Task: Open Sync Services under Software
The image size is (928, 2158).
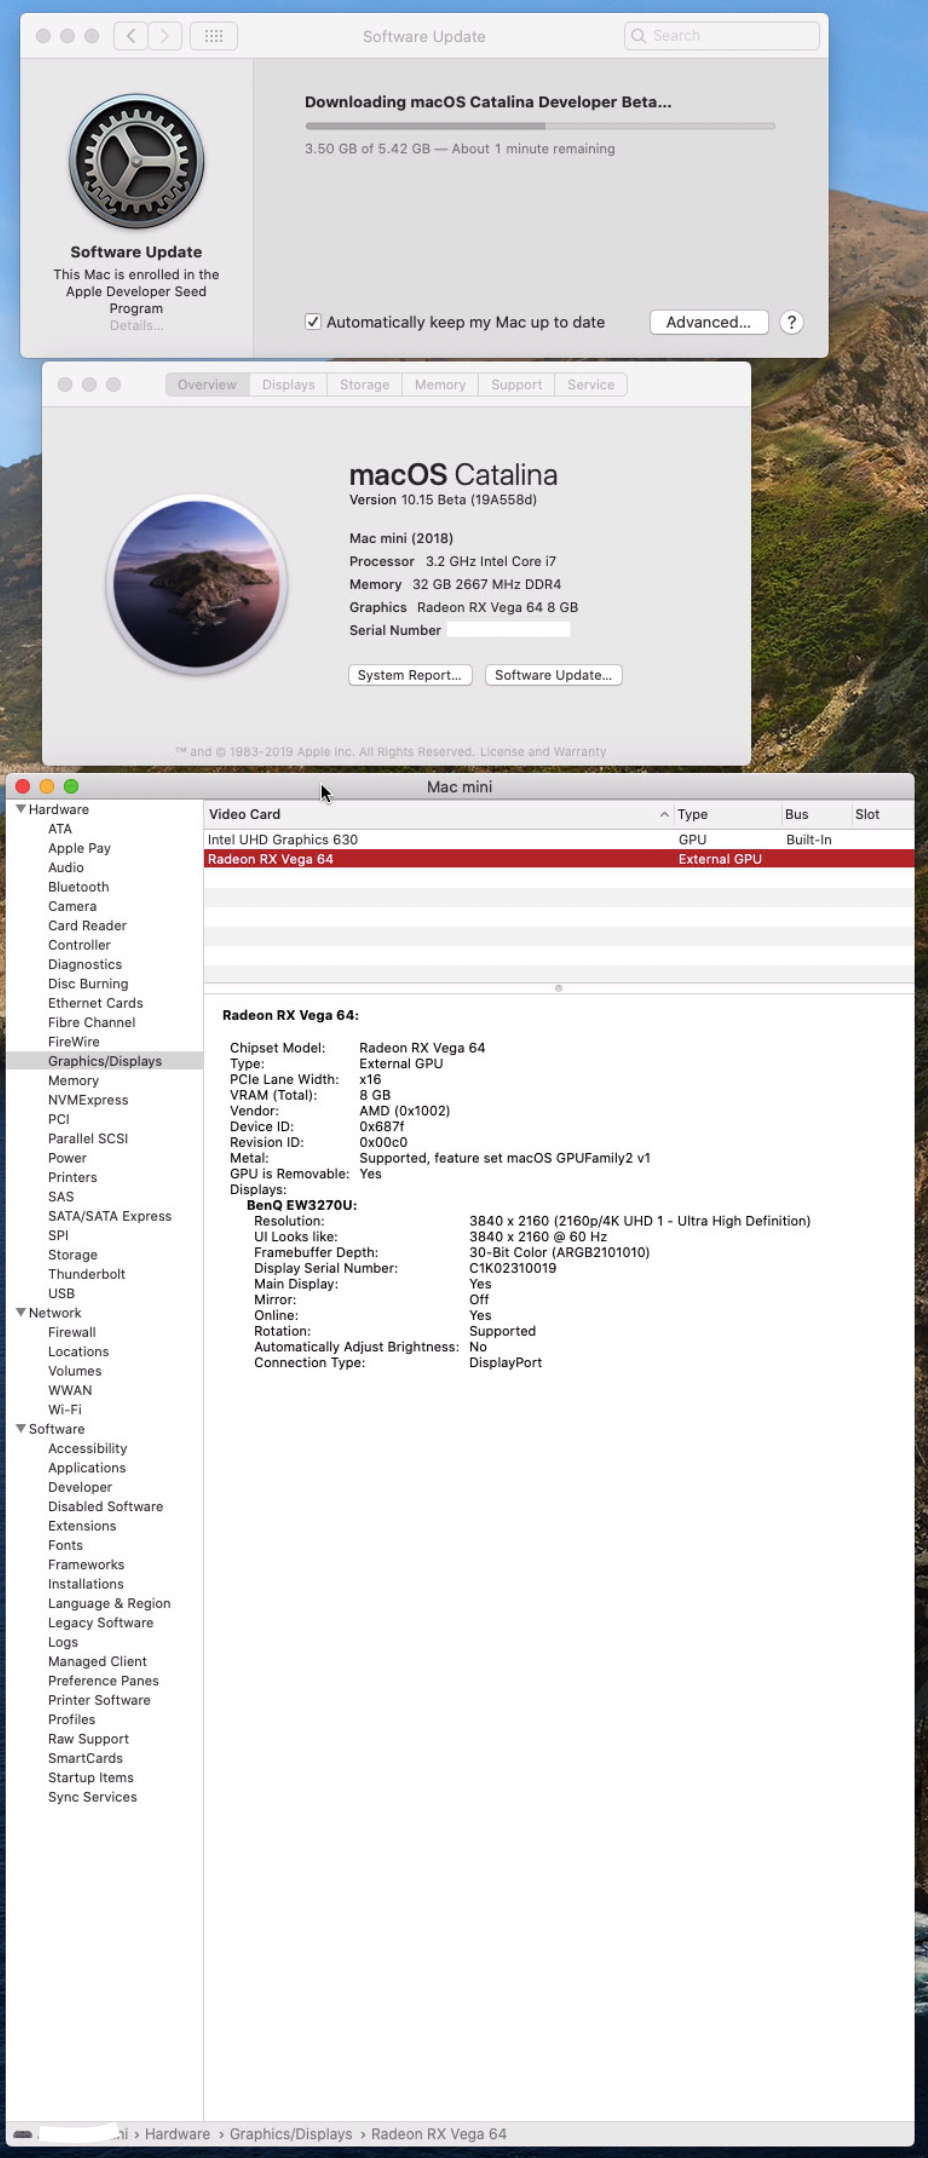Action: coord(93,1797)
